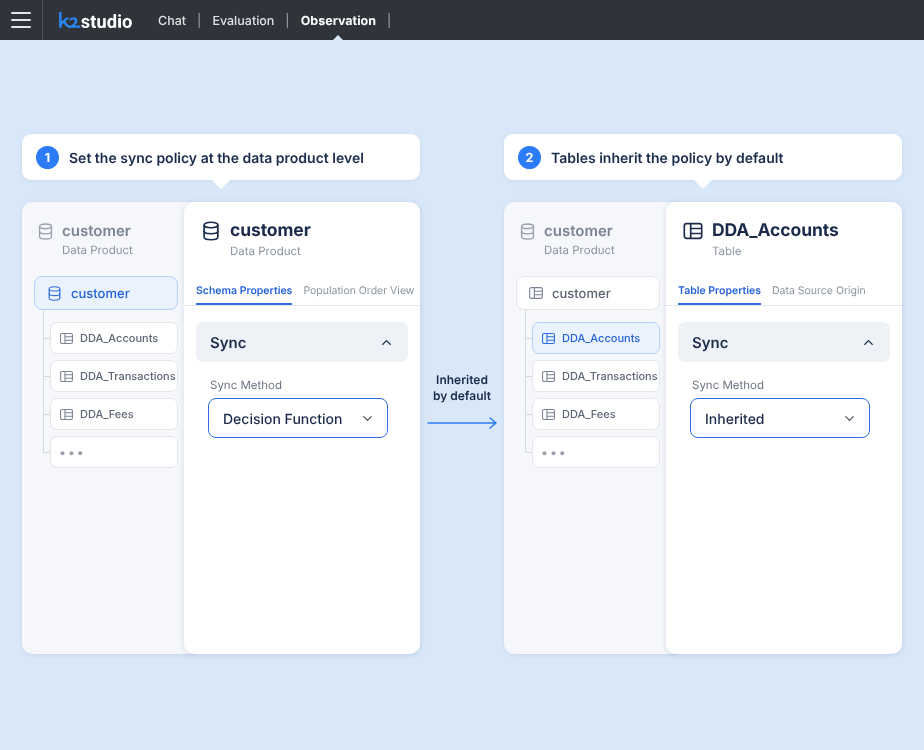Viewport: 924px width, 750px height.
Task: Click gray database icon in left sidebar header
Action: (x=45, y=232)
